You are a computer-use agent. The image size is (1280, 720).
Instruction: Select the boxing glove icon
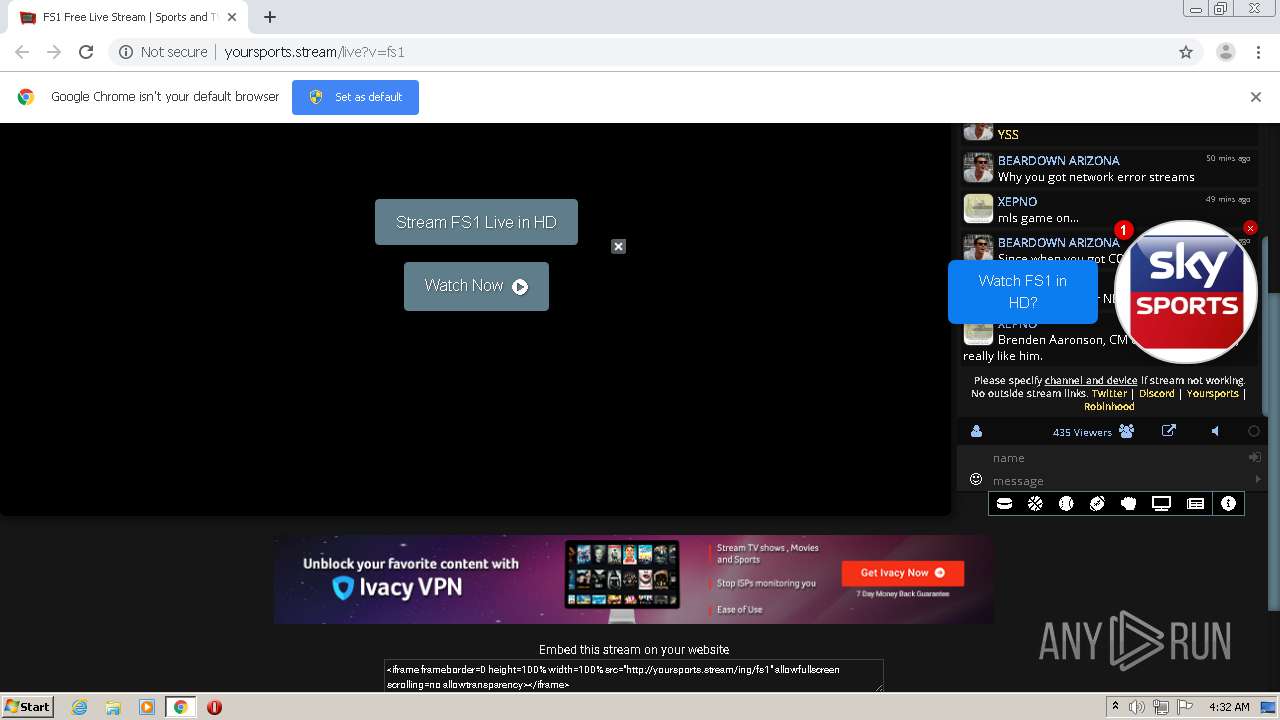click(1129, 504)
